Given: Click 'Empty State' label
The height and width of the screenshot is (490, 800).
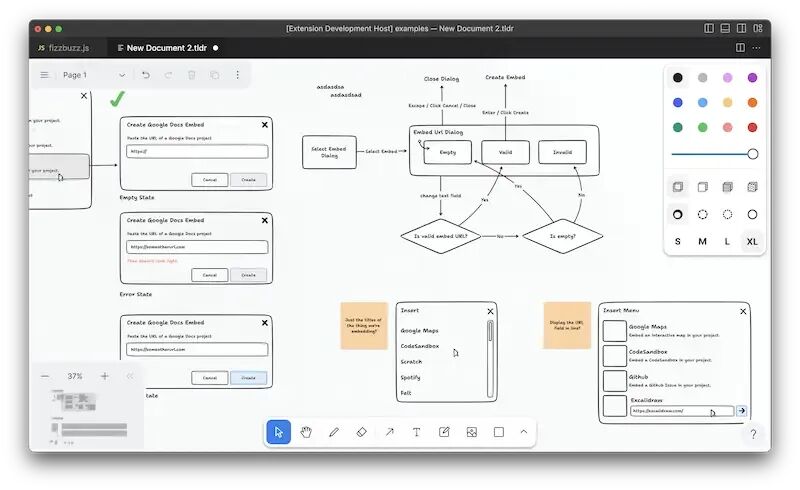Looking at the screenshot, I should (137, 198).
